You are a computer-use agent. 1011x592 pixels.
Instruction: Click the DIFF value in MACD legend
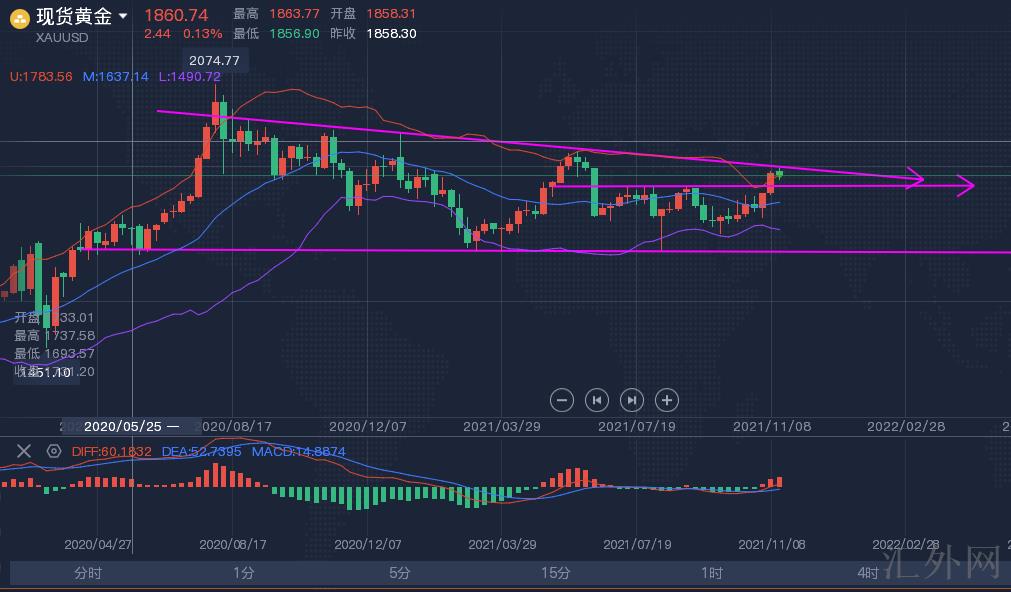[111, 452]
